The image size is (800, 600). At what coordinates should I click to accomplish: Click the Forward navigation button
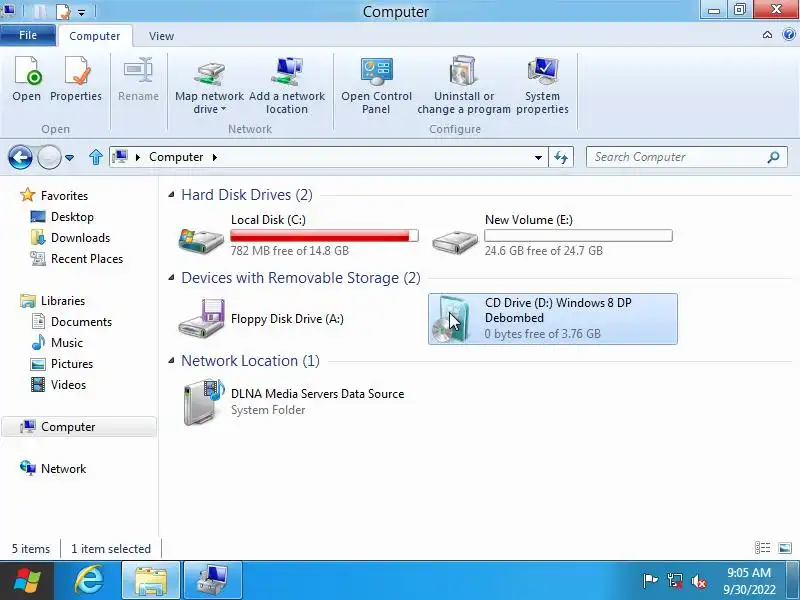pyautogui.click(x=49, y=157)
